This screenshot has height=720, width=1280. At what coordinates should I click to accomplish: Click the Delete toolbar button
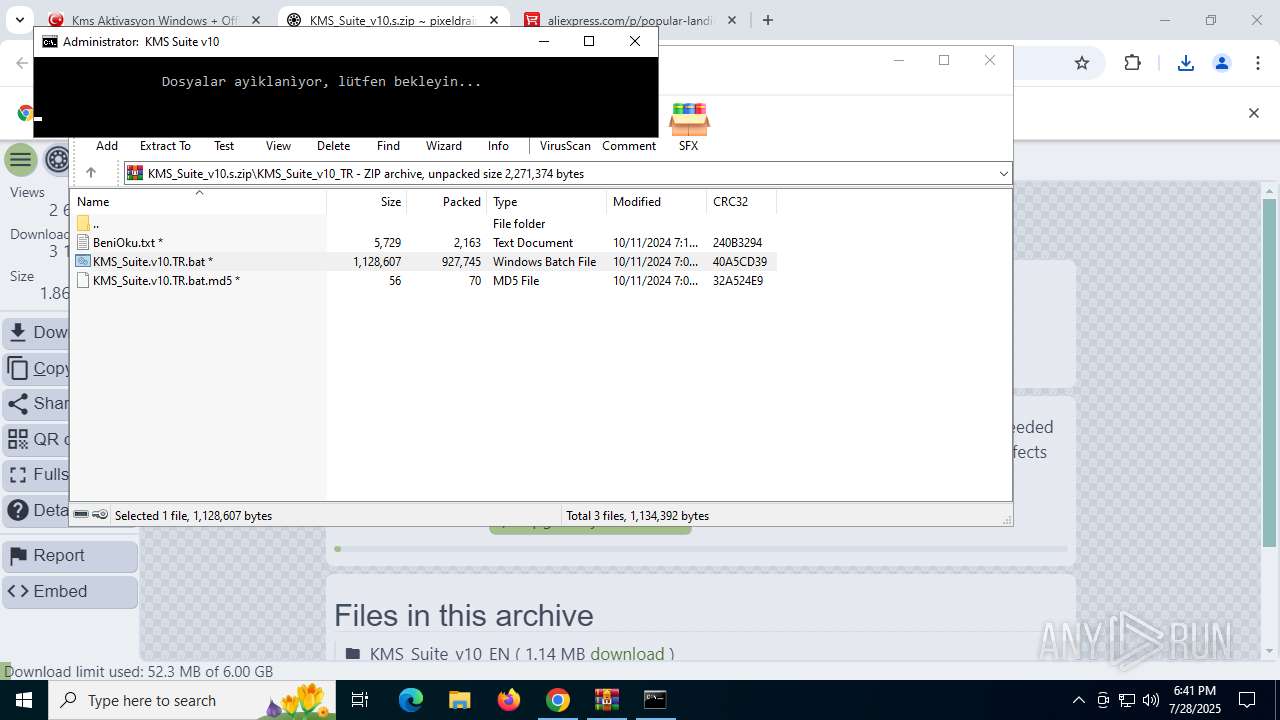click(x=333, y=146)
